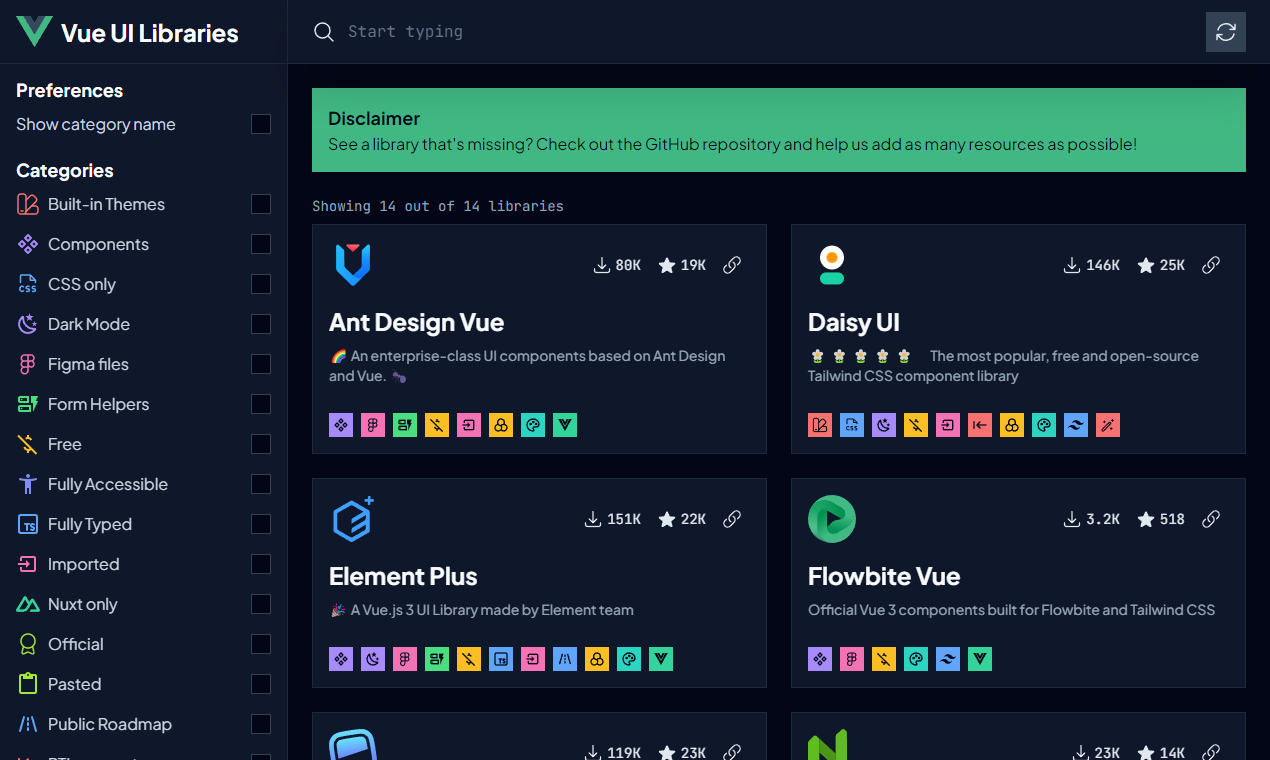The width and height of the screenshot is (1270, 760).
Task: Click the green Vue tag on Ant Design Vue
Action: [565, 425]
